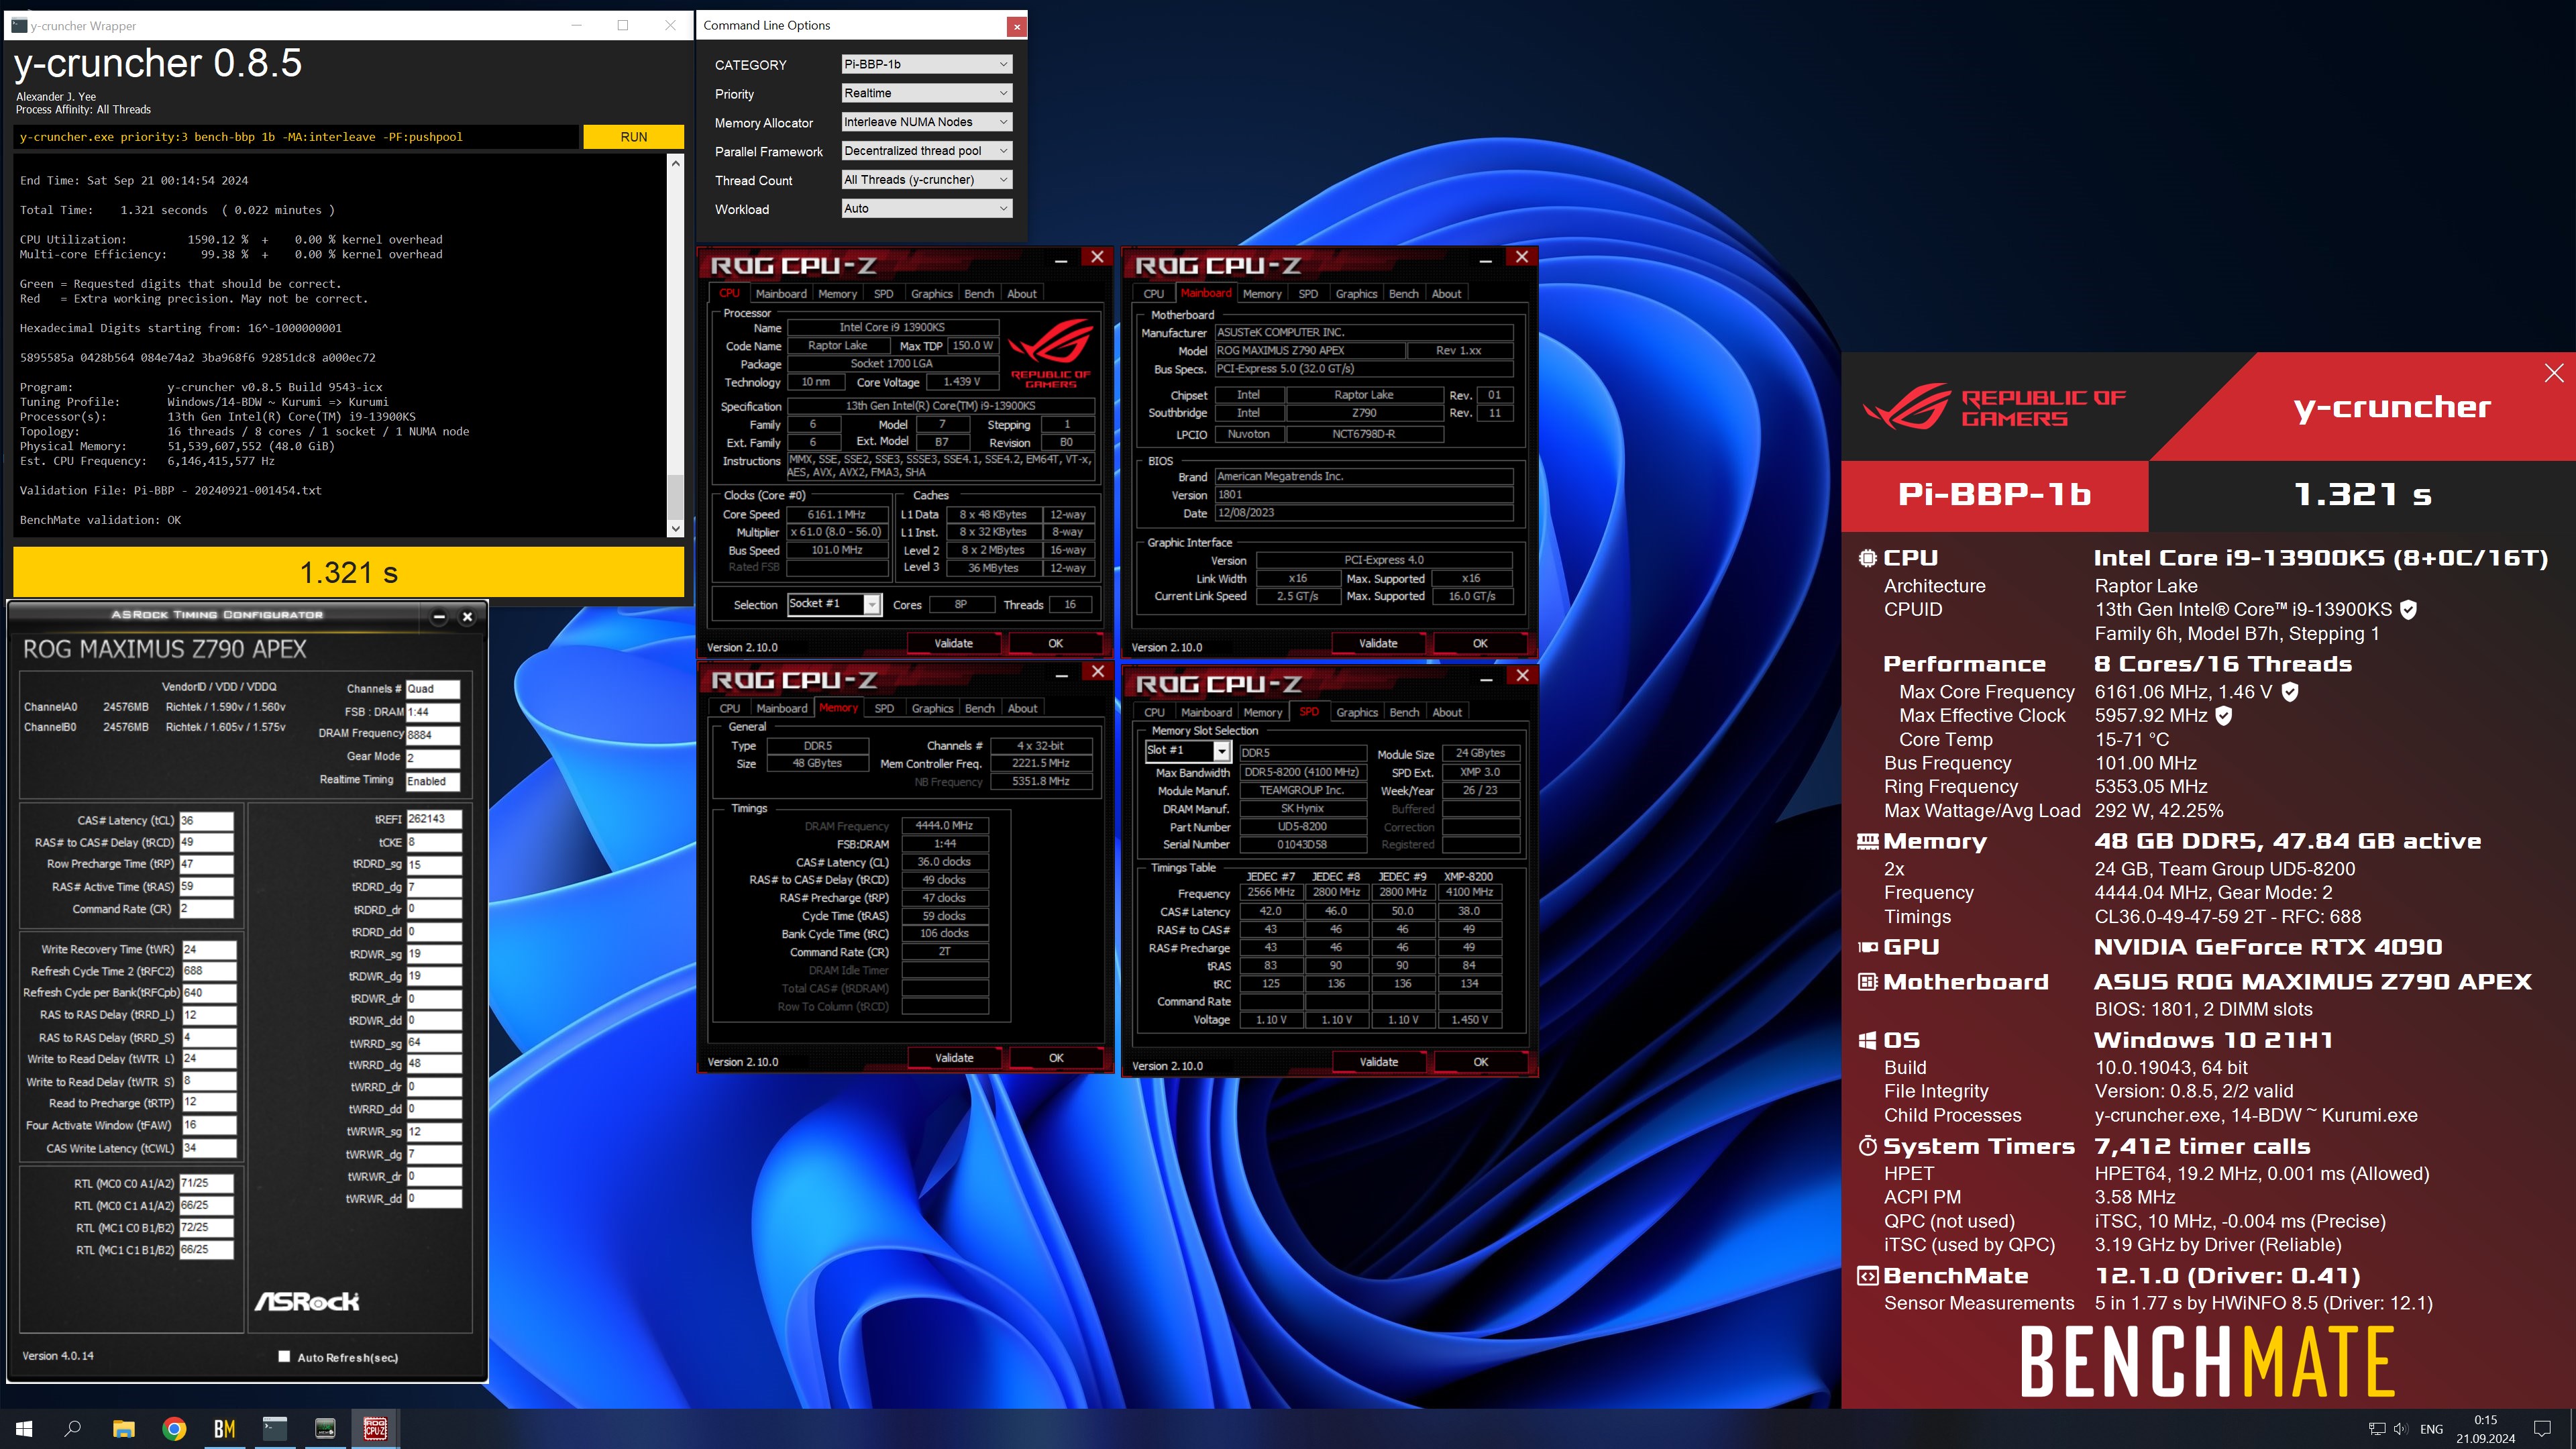Image resolution: width=2576 pixels, height=1449 pixels.
Task: Click OK in the CPU-Z Memory window
Action: point(1056,1058)
